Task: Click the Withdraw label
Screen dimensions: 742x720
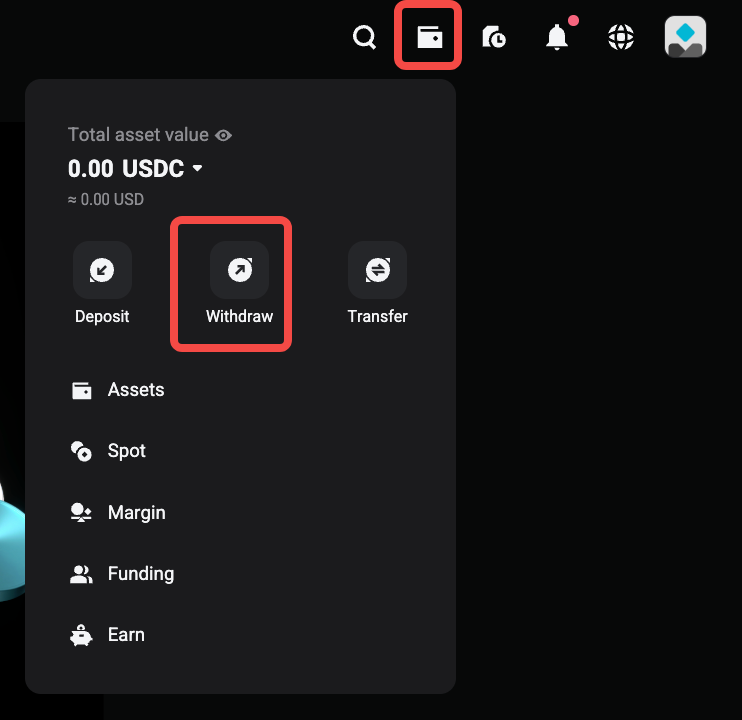Action: coord(239,316)
